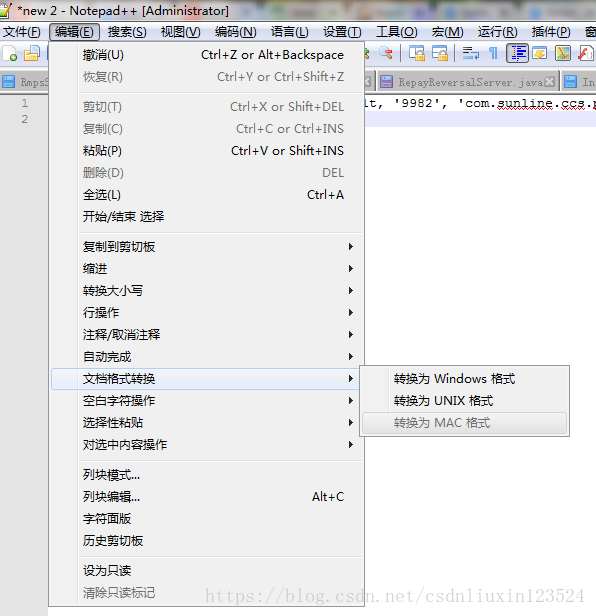Click line number 1 in the margin
The height and width of the screenshot is (616, 596).
coord(25,103)
